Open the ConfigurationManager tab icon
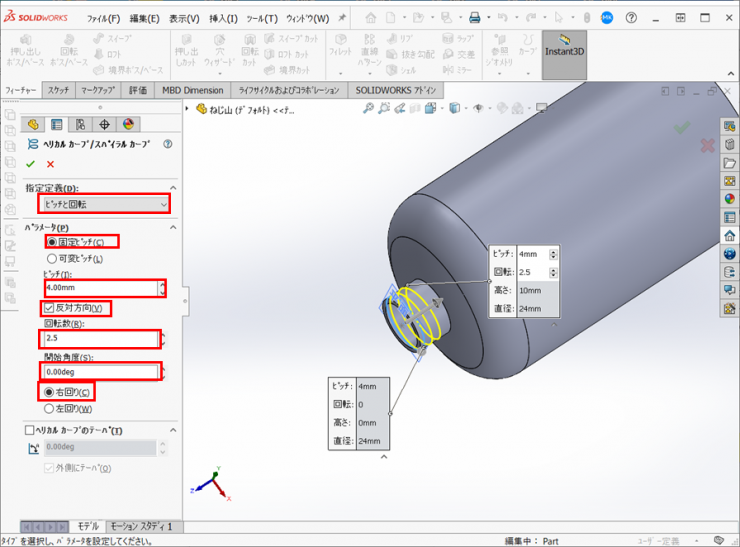The height and width of the screenshot is (547, 740). [80, 125]
